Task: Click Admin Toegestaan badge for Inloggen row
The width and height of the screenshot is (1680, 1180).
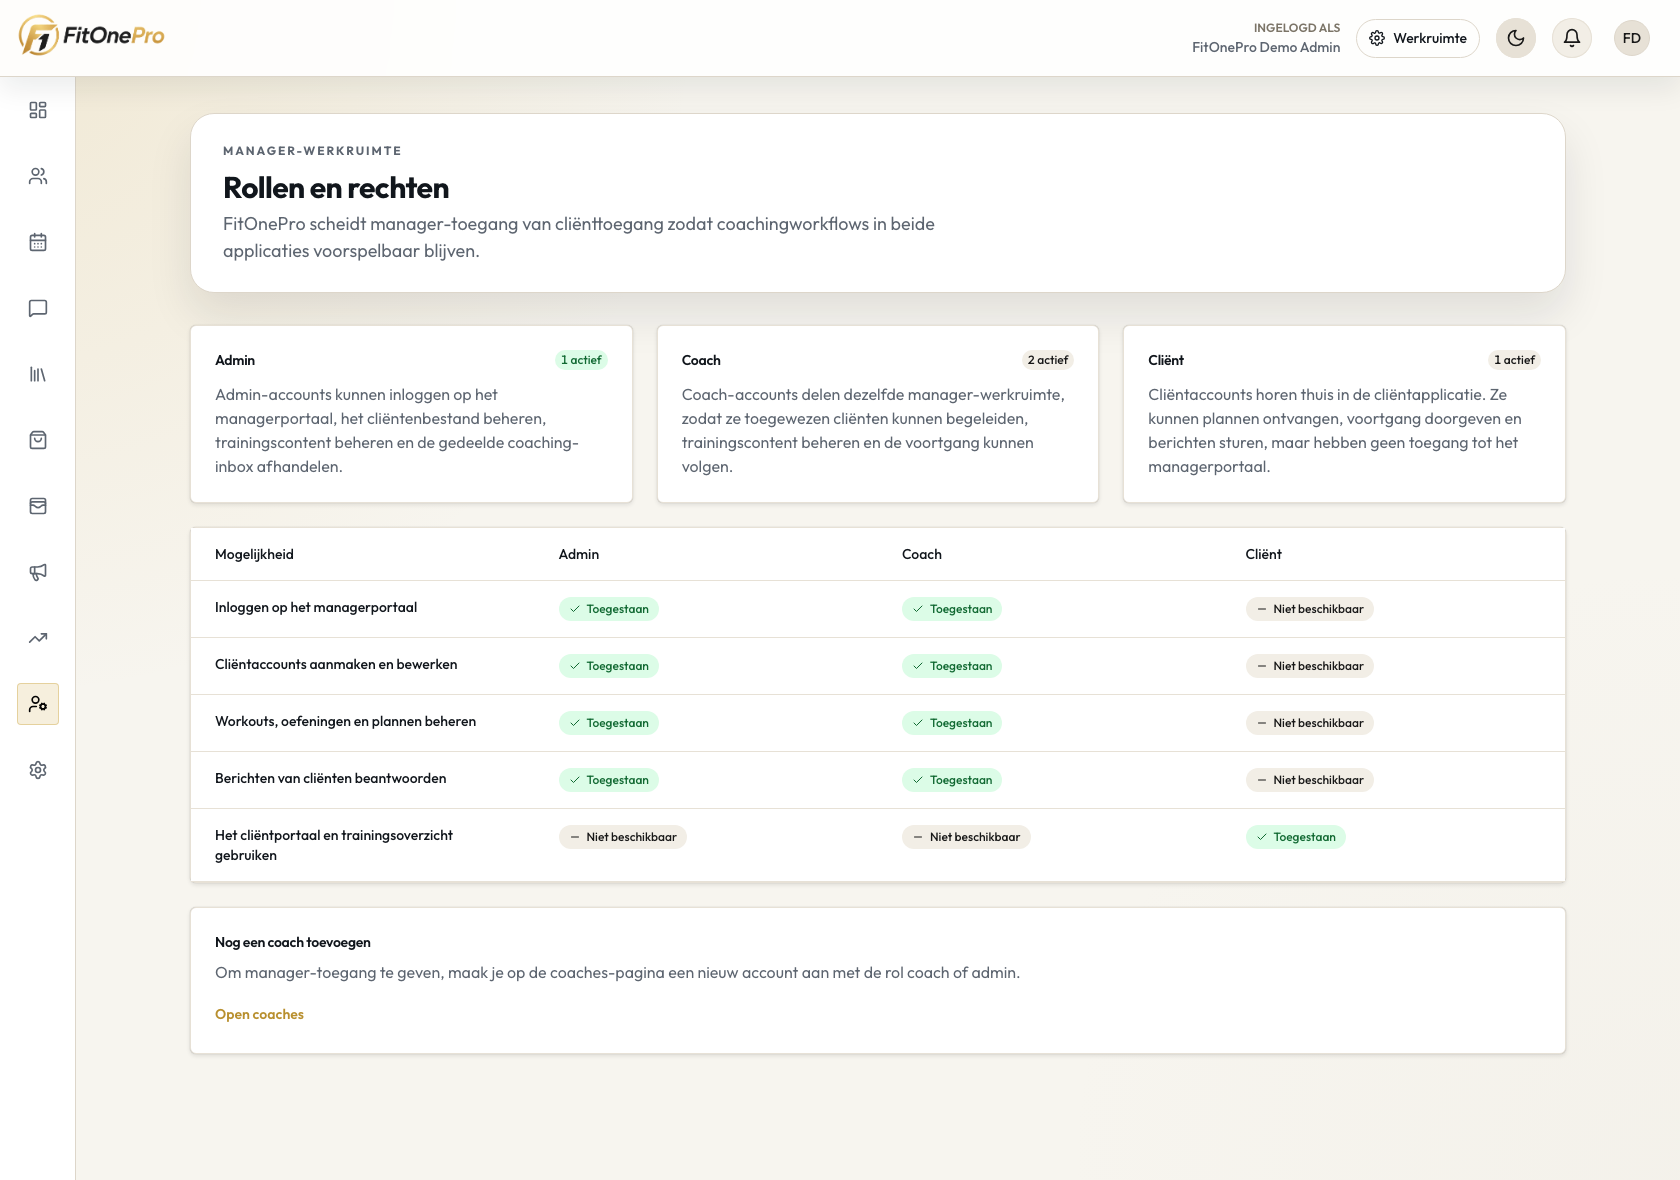Action: (x=608, y=609)
